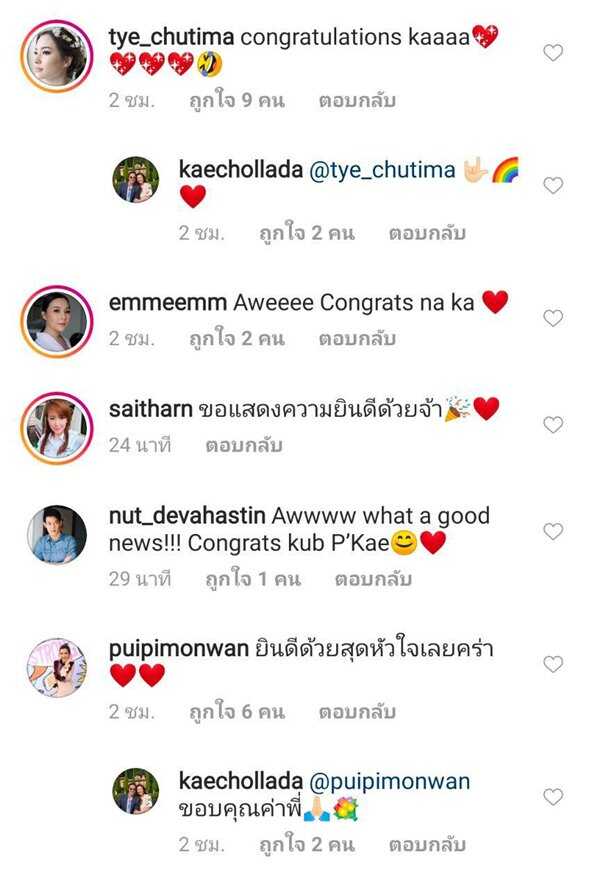Image resolution: width=600 pixels, height=888 pixels.
Task: Open tye_chutima's profile picture
Action: tap(57, 56)
